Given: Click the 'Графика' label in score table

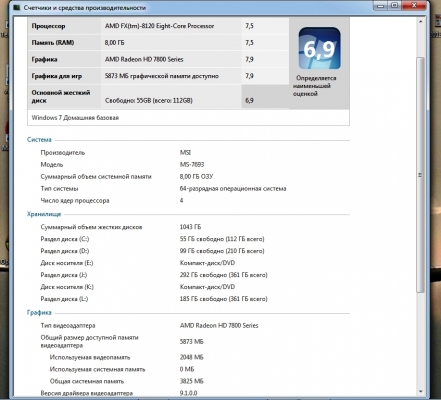Looking at the screenshot, I should click(44, 59).
